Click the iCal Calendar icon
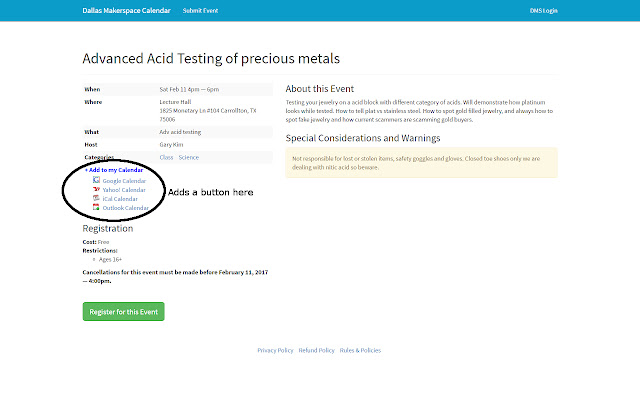Image resolution: width=640 pixels, height=400 pixels. (96, 198)
